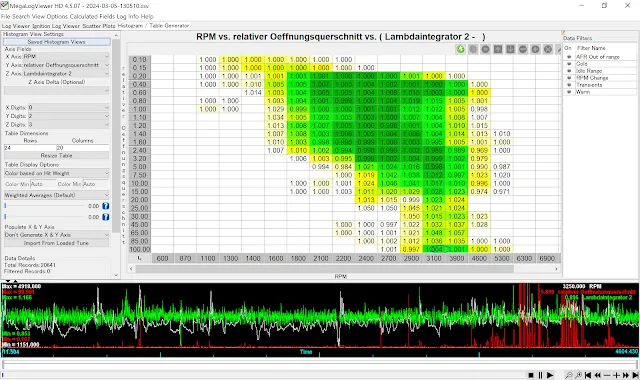Image resolution: width=640 pixels, height=380 pixels.
Task: Open the Search menu
Action: 21,17
